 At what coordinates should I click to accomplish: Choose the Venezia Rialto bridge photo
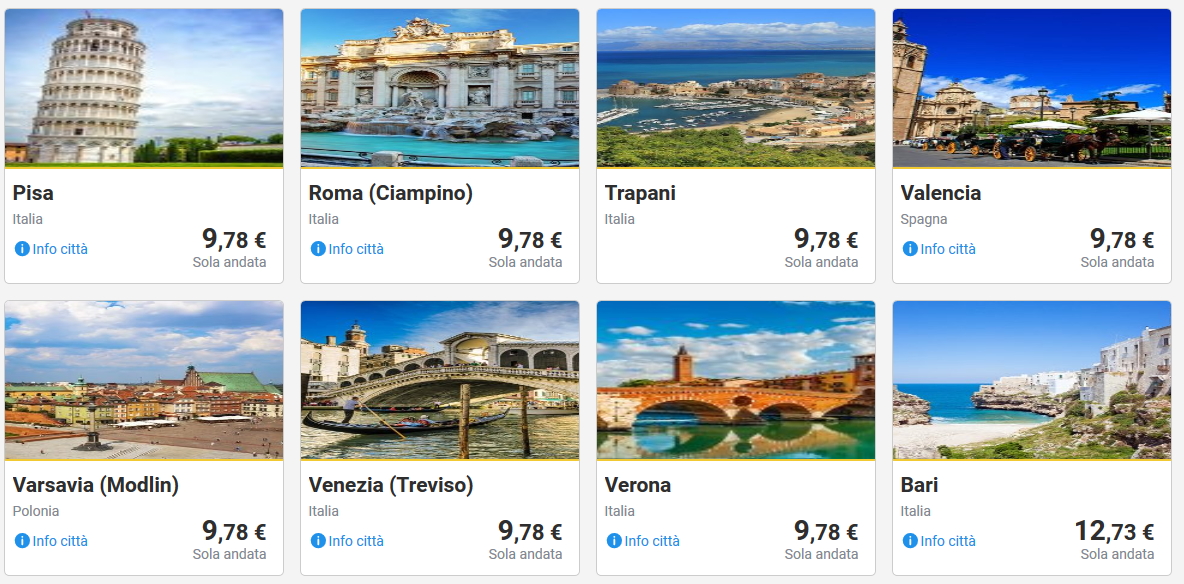pyautogui.click(x=440, y=380)
